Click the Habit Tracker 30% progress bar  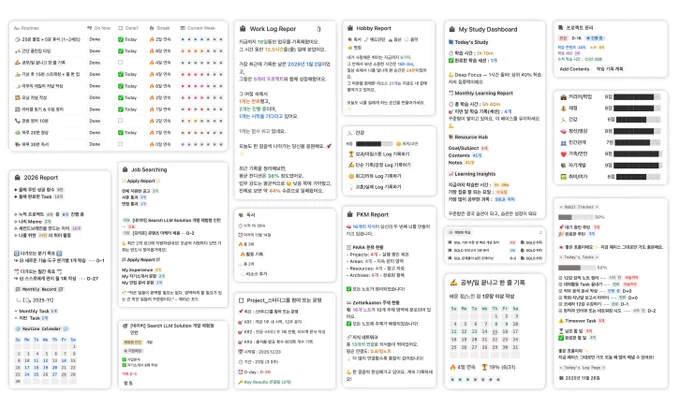(x=575, y=217)
